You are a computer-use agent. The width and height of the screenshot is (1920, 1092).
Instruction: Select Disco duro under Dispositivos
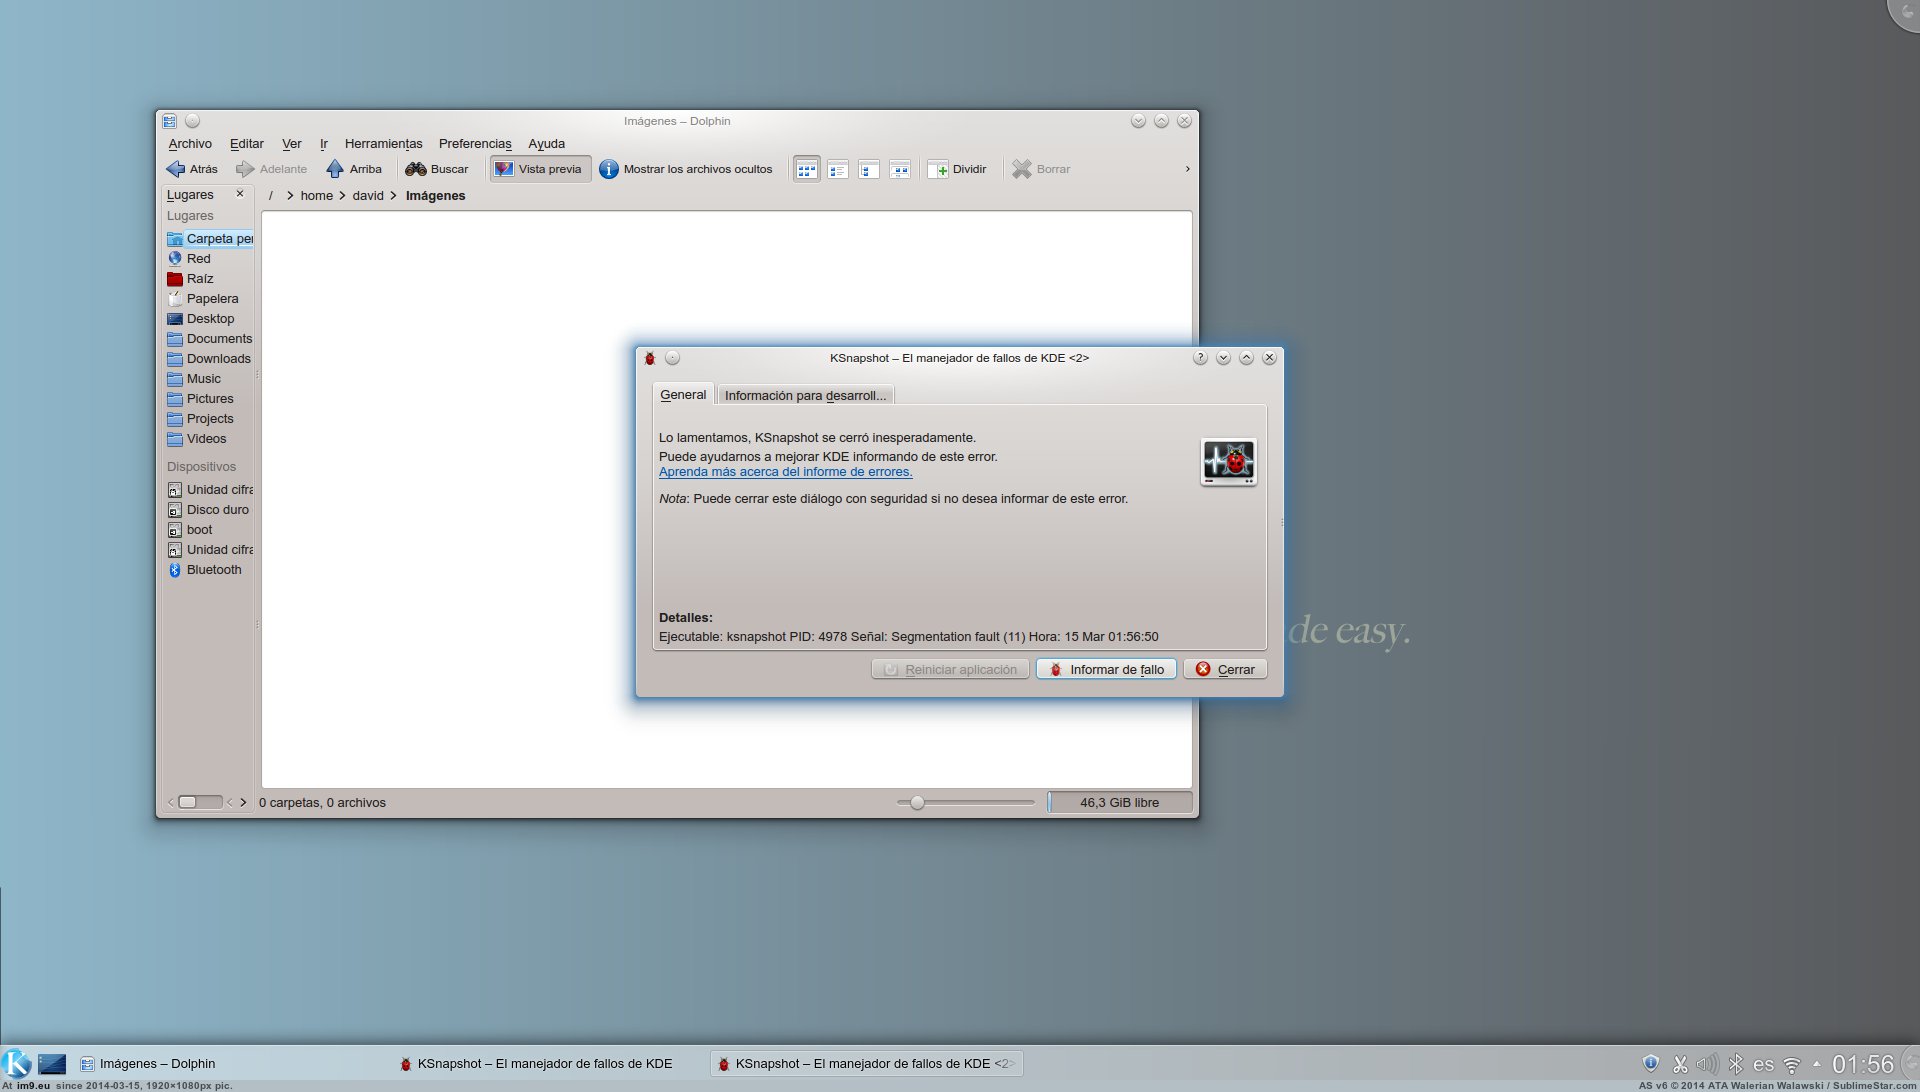pos(210,510)
